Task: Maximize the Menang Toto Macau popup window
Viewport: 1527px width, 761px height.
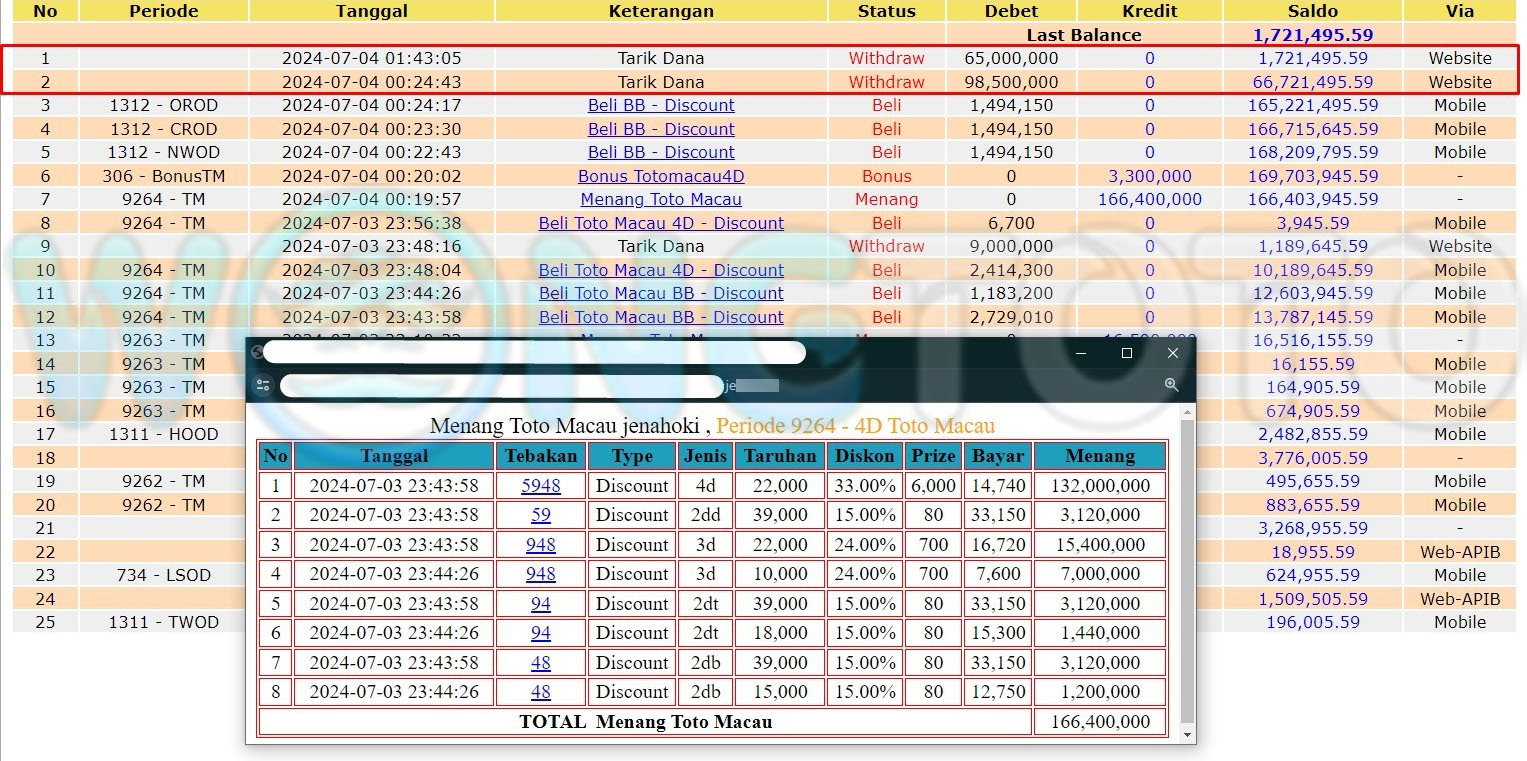Action: (1127, 353)
